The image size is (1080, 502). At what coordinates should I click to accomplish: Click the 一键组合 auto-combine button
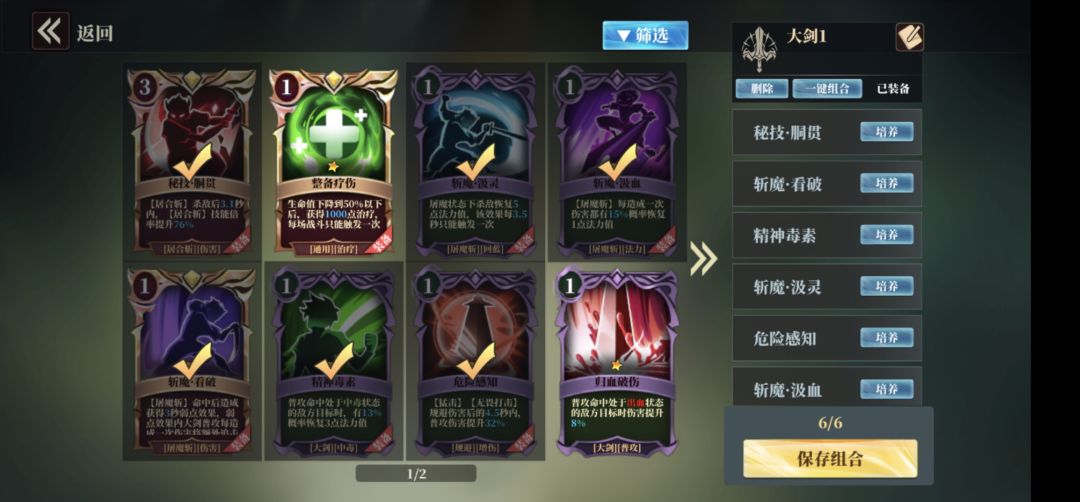click(x=827, y=88)
